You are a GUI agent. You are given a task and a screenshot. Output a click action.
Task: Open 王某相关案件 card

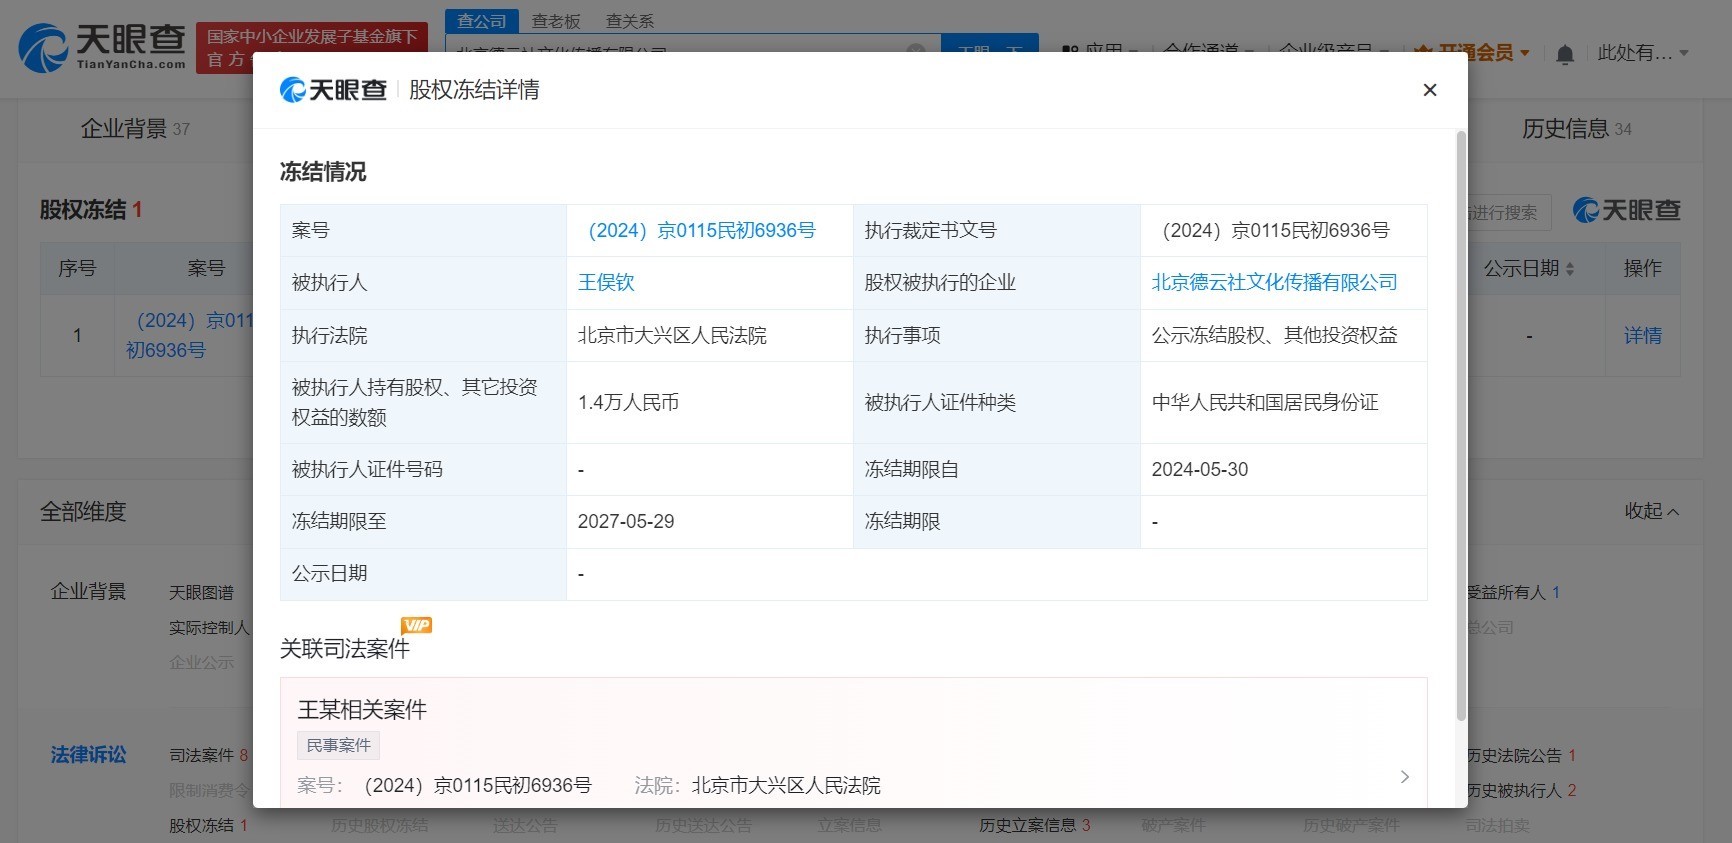click(853, 742)
